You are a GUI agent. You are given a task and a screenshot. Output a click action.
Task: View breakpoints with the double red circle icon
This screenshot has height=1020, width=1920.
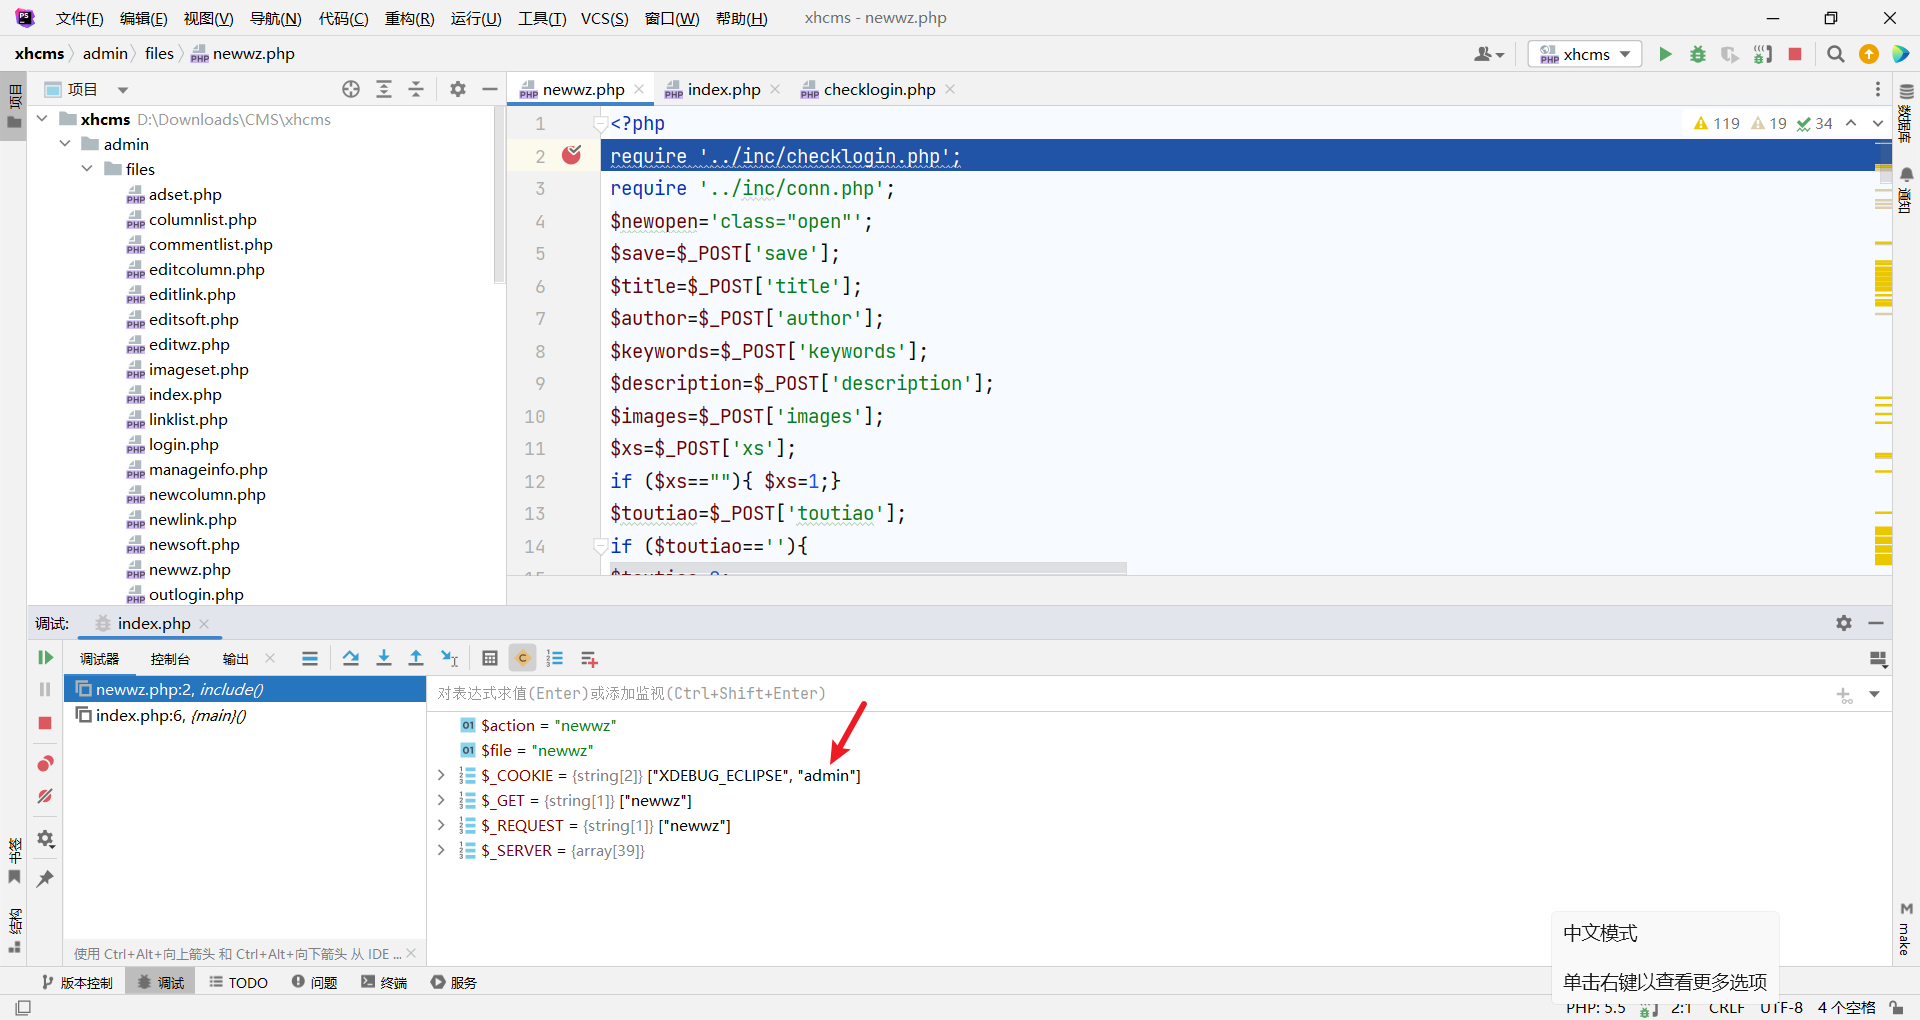click(45, 764)
